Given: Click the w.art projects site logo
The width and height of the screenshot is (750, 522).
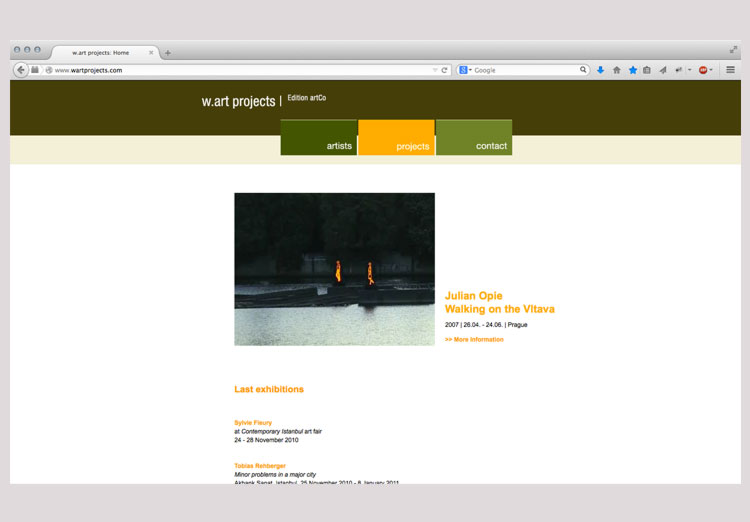Looking at the screenshot, I should click(238, 101).
